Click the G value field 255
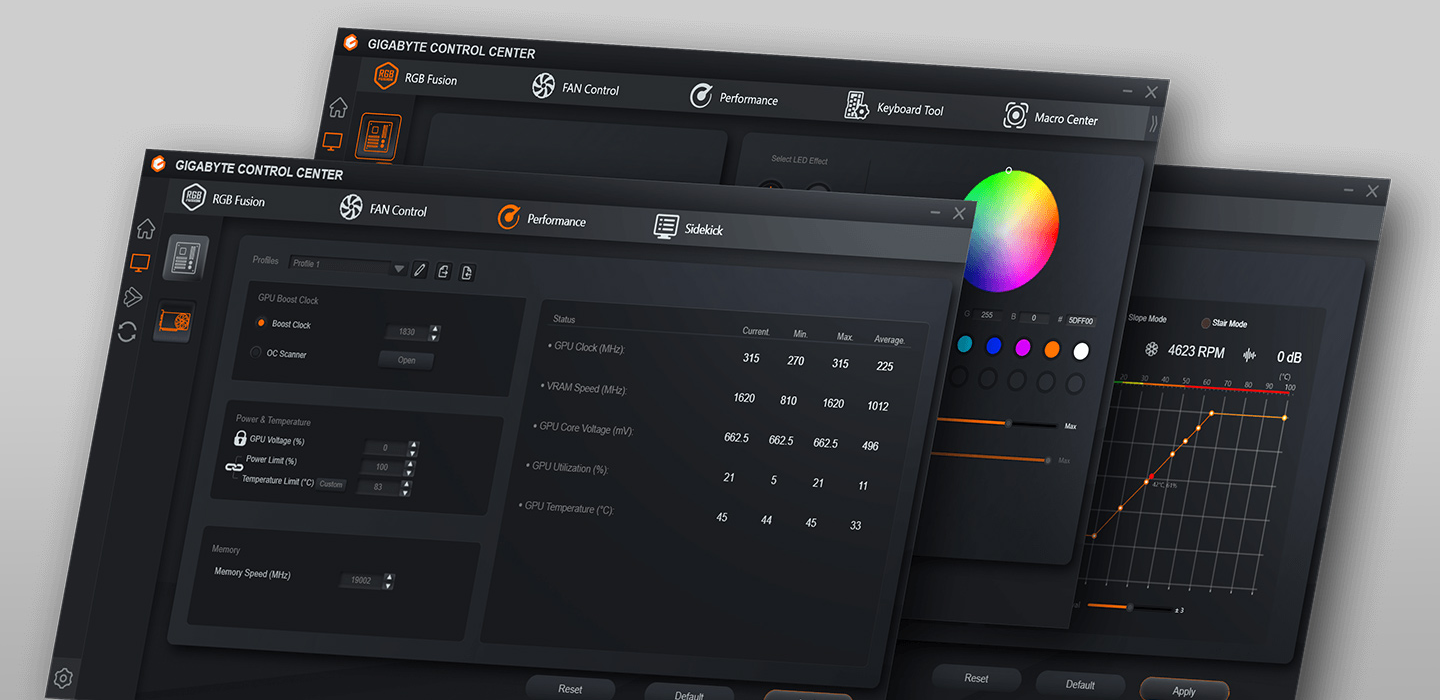This screenshot has height=700, width=1440. coord(989,315)
